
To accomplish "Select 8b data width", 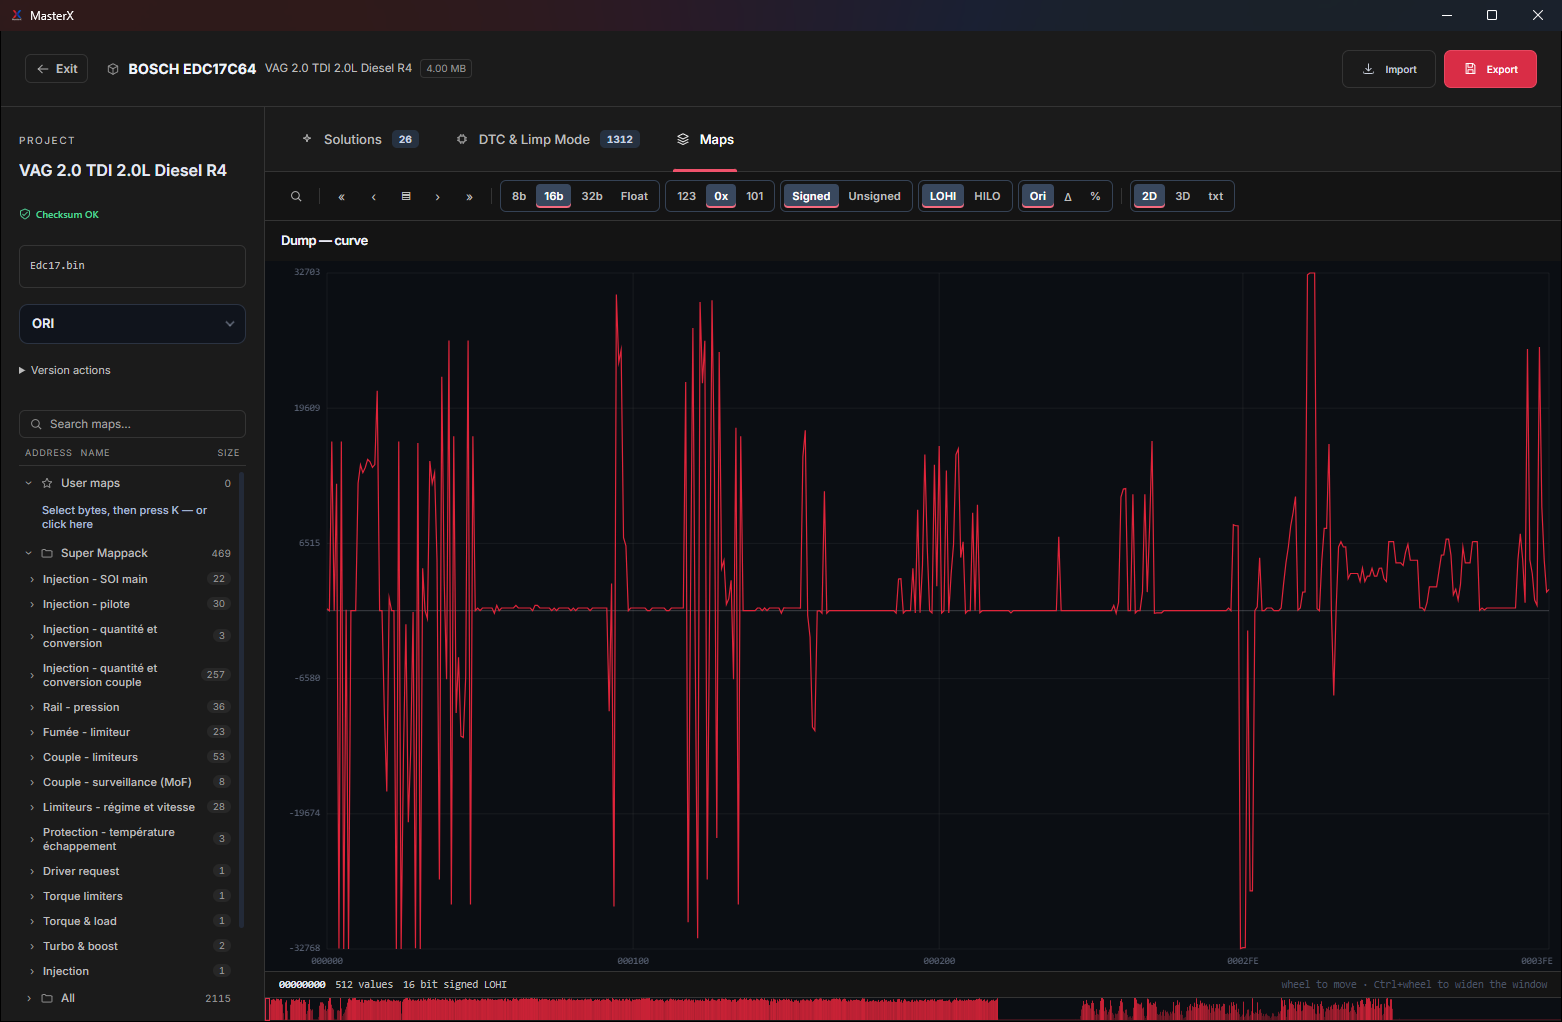I will tap(519, 196).
